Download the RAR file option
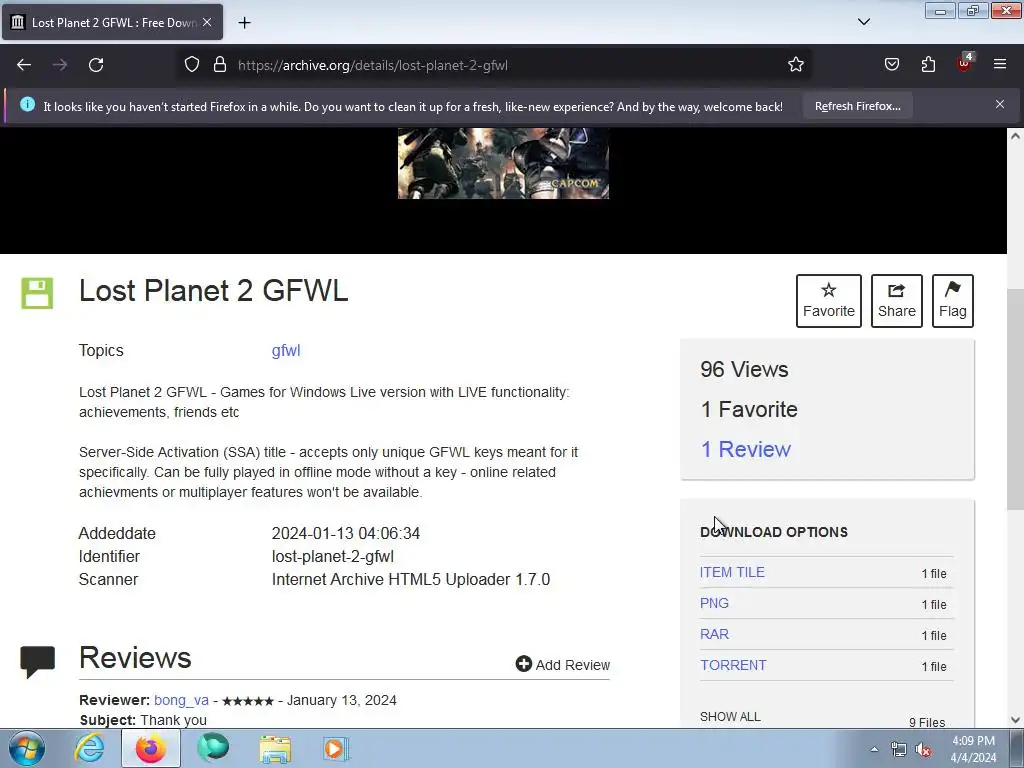 [714, 634]
